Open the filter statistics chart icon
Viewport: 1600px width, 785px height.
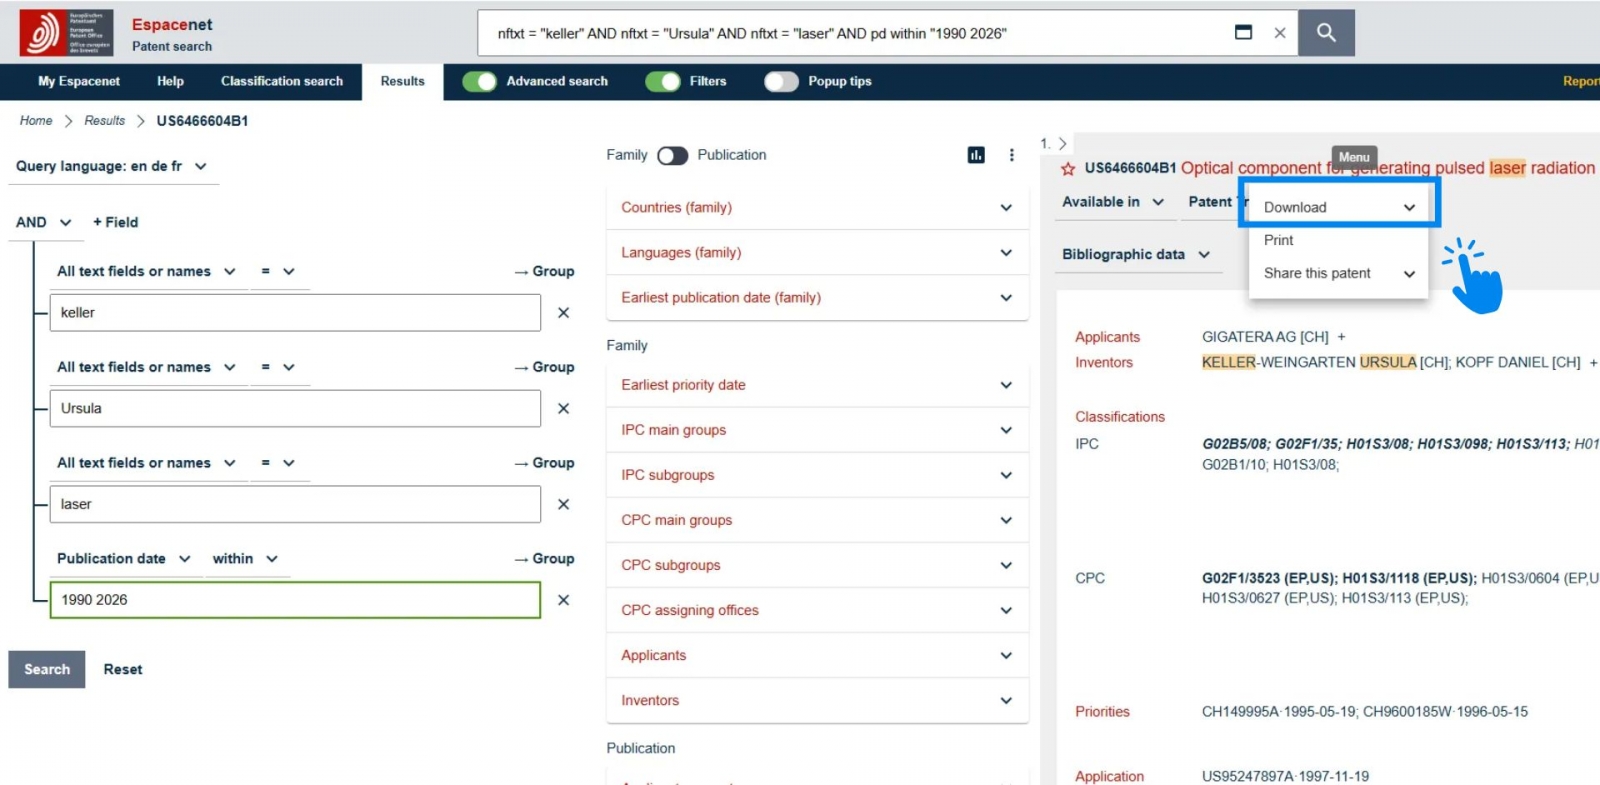tap(976, 155)
